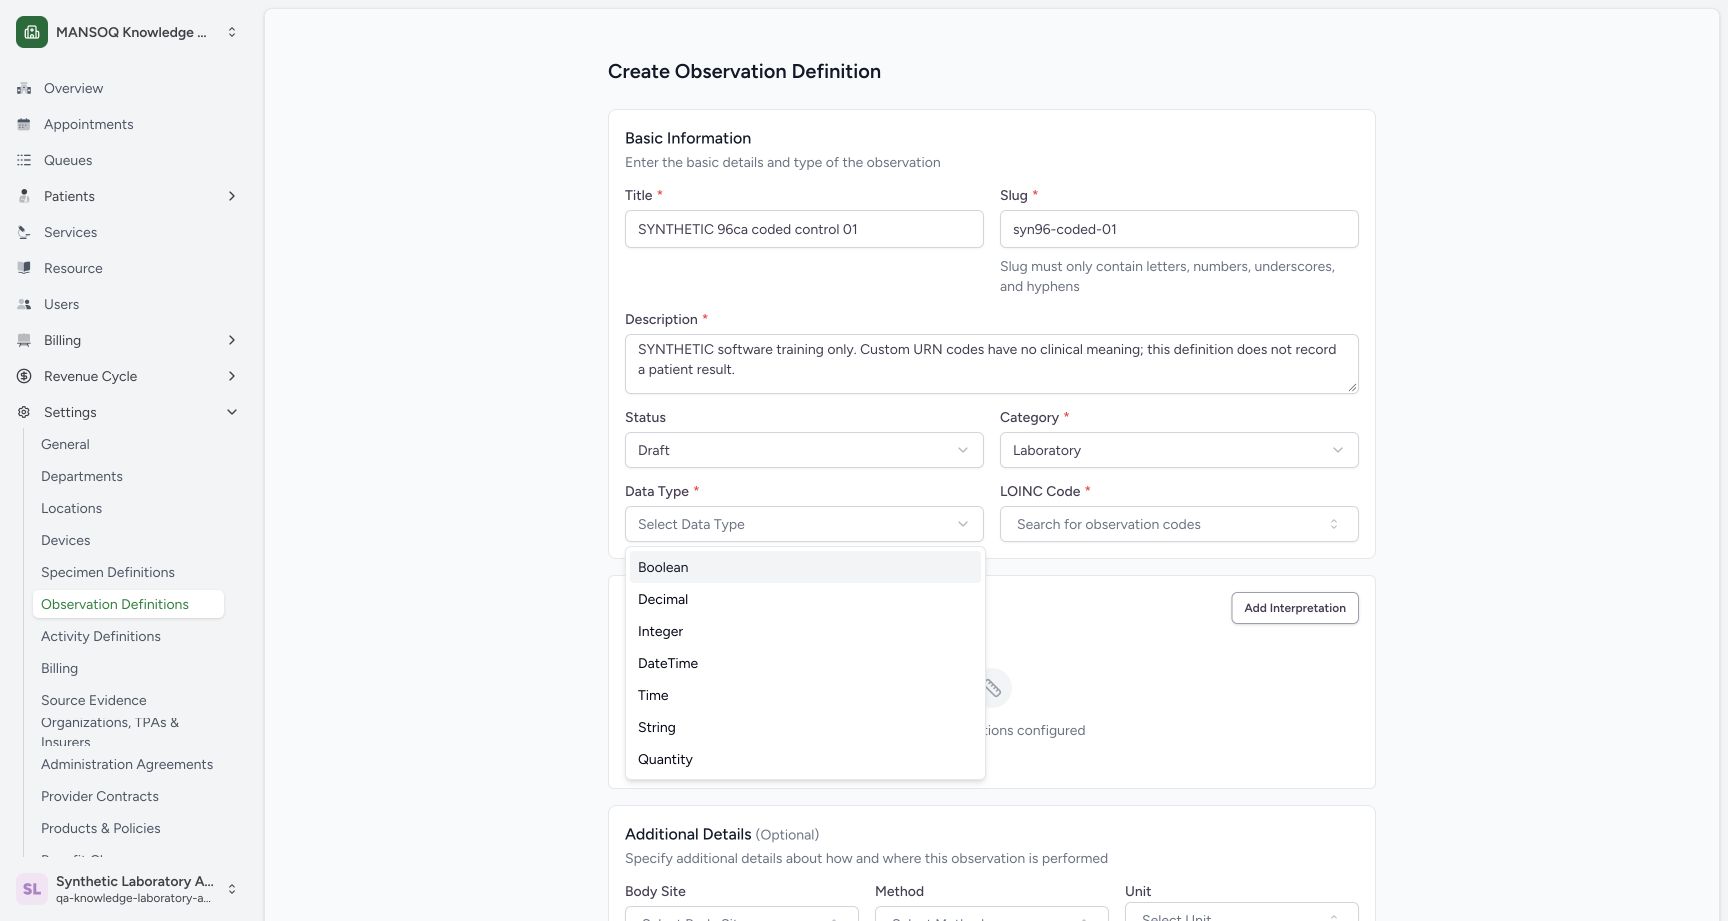Open the Status dropdown showing Draft
Screen dimensions: 1728x921
tap(804, 450)
